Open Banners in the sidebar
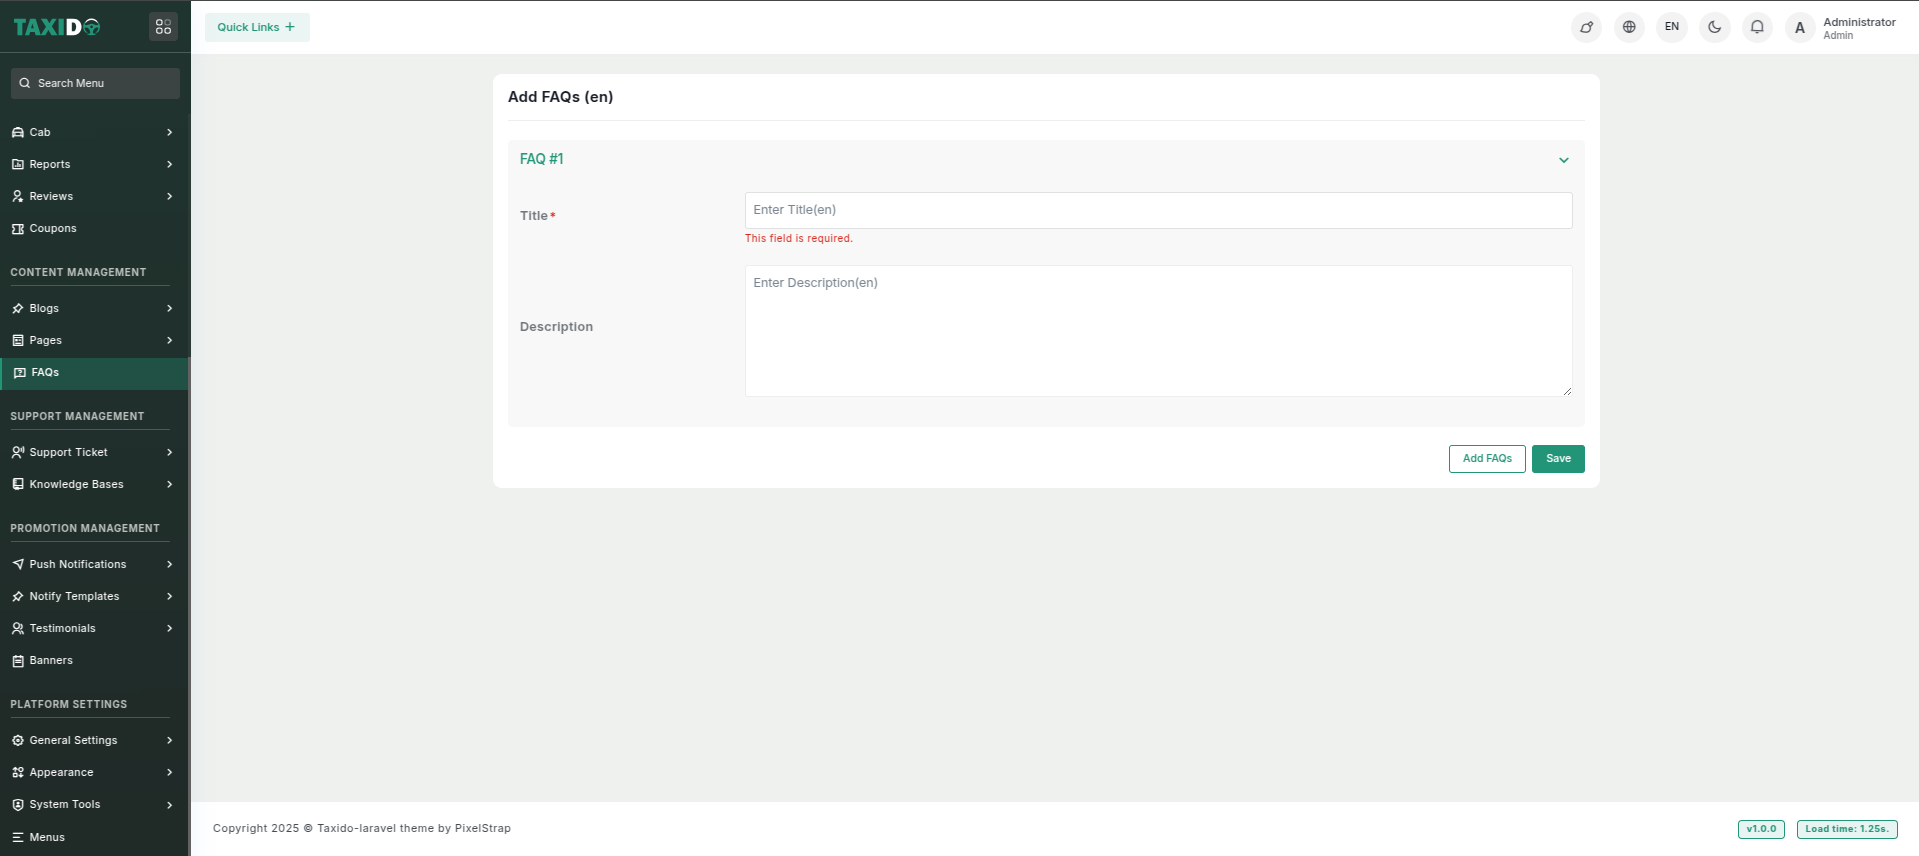The height and width of the screenshot is (856, 1919). (51, 660)
